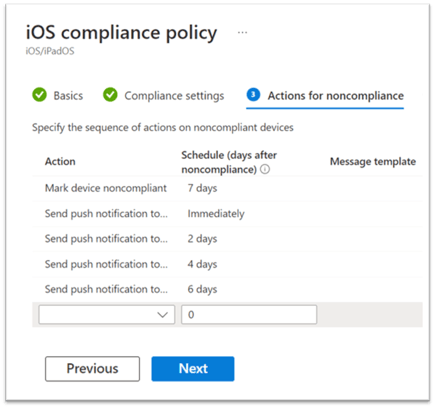This screenshot has width=435, height=408.
Task: Click the Specify the sequence of actions text
Action: click(x=163, y=128)
